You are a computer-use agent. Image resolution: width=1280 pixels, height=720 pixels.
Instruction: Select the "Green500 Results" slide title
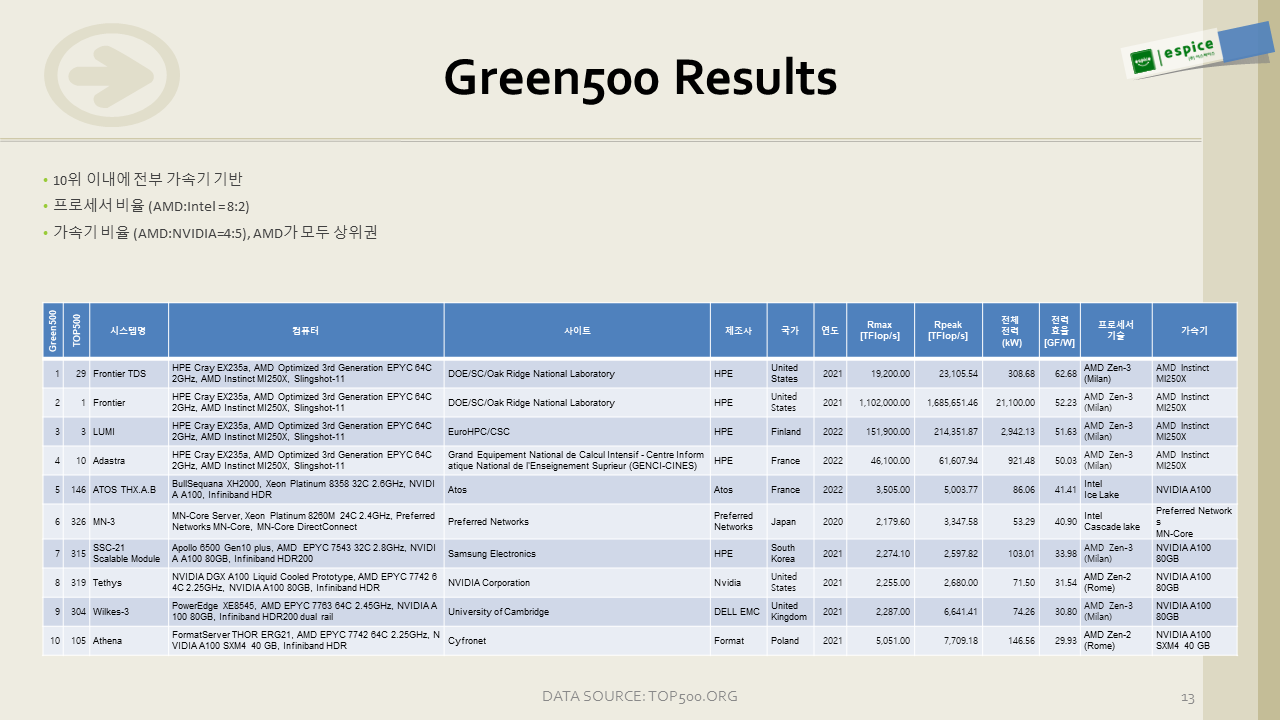pyautogui.click(x=640, y=77)
